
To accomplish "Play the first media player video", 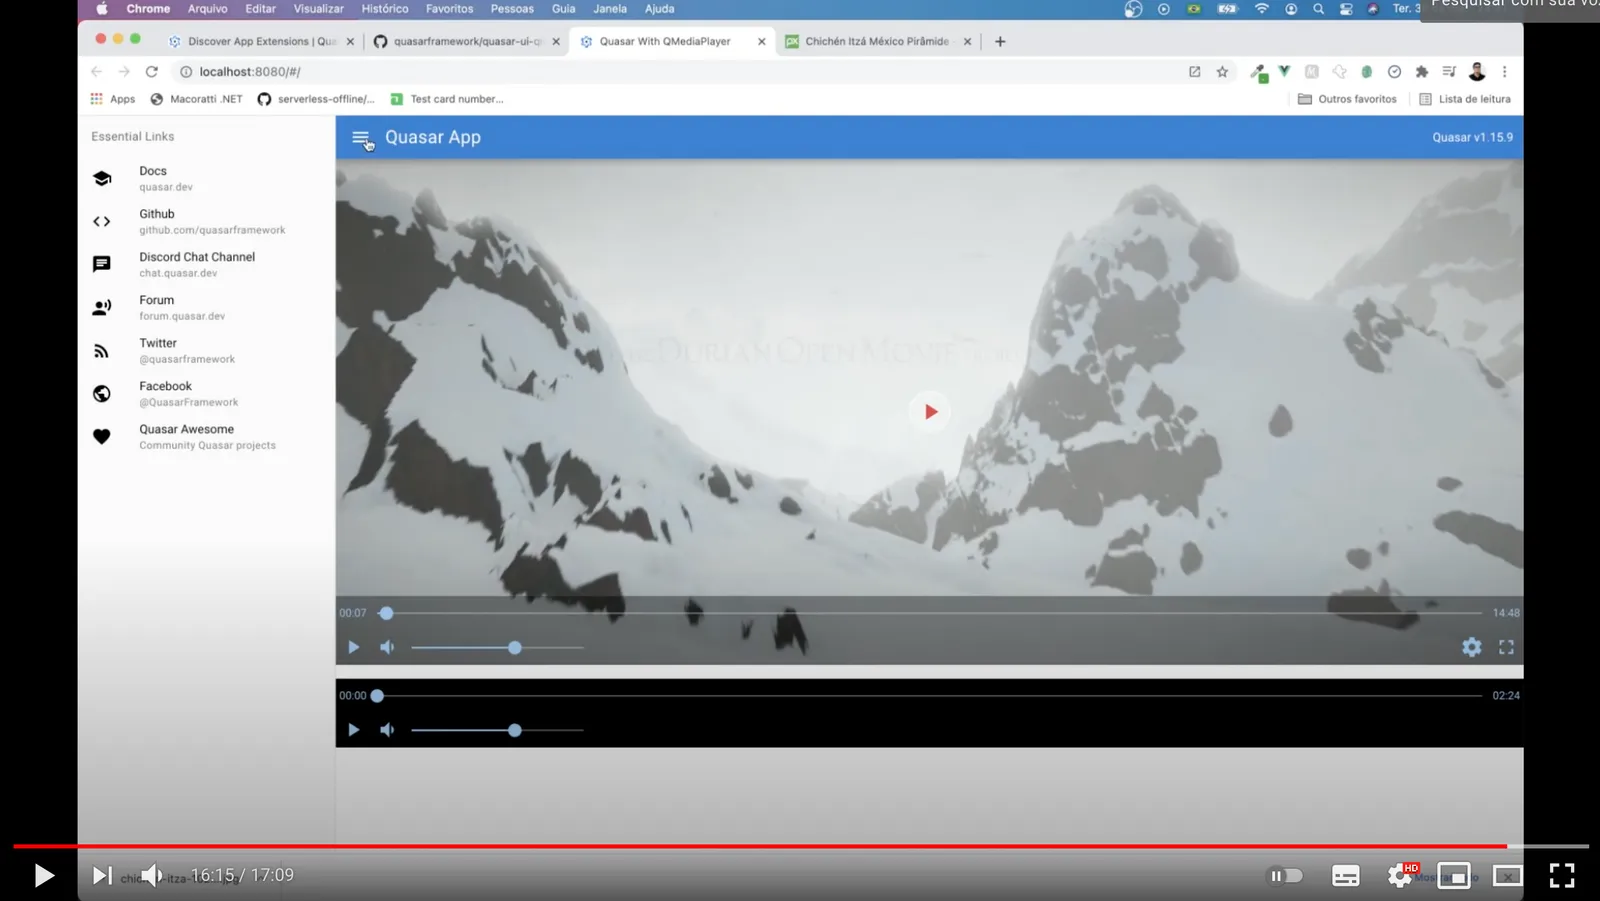I will 353,647.
